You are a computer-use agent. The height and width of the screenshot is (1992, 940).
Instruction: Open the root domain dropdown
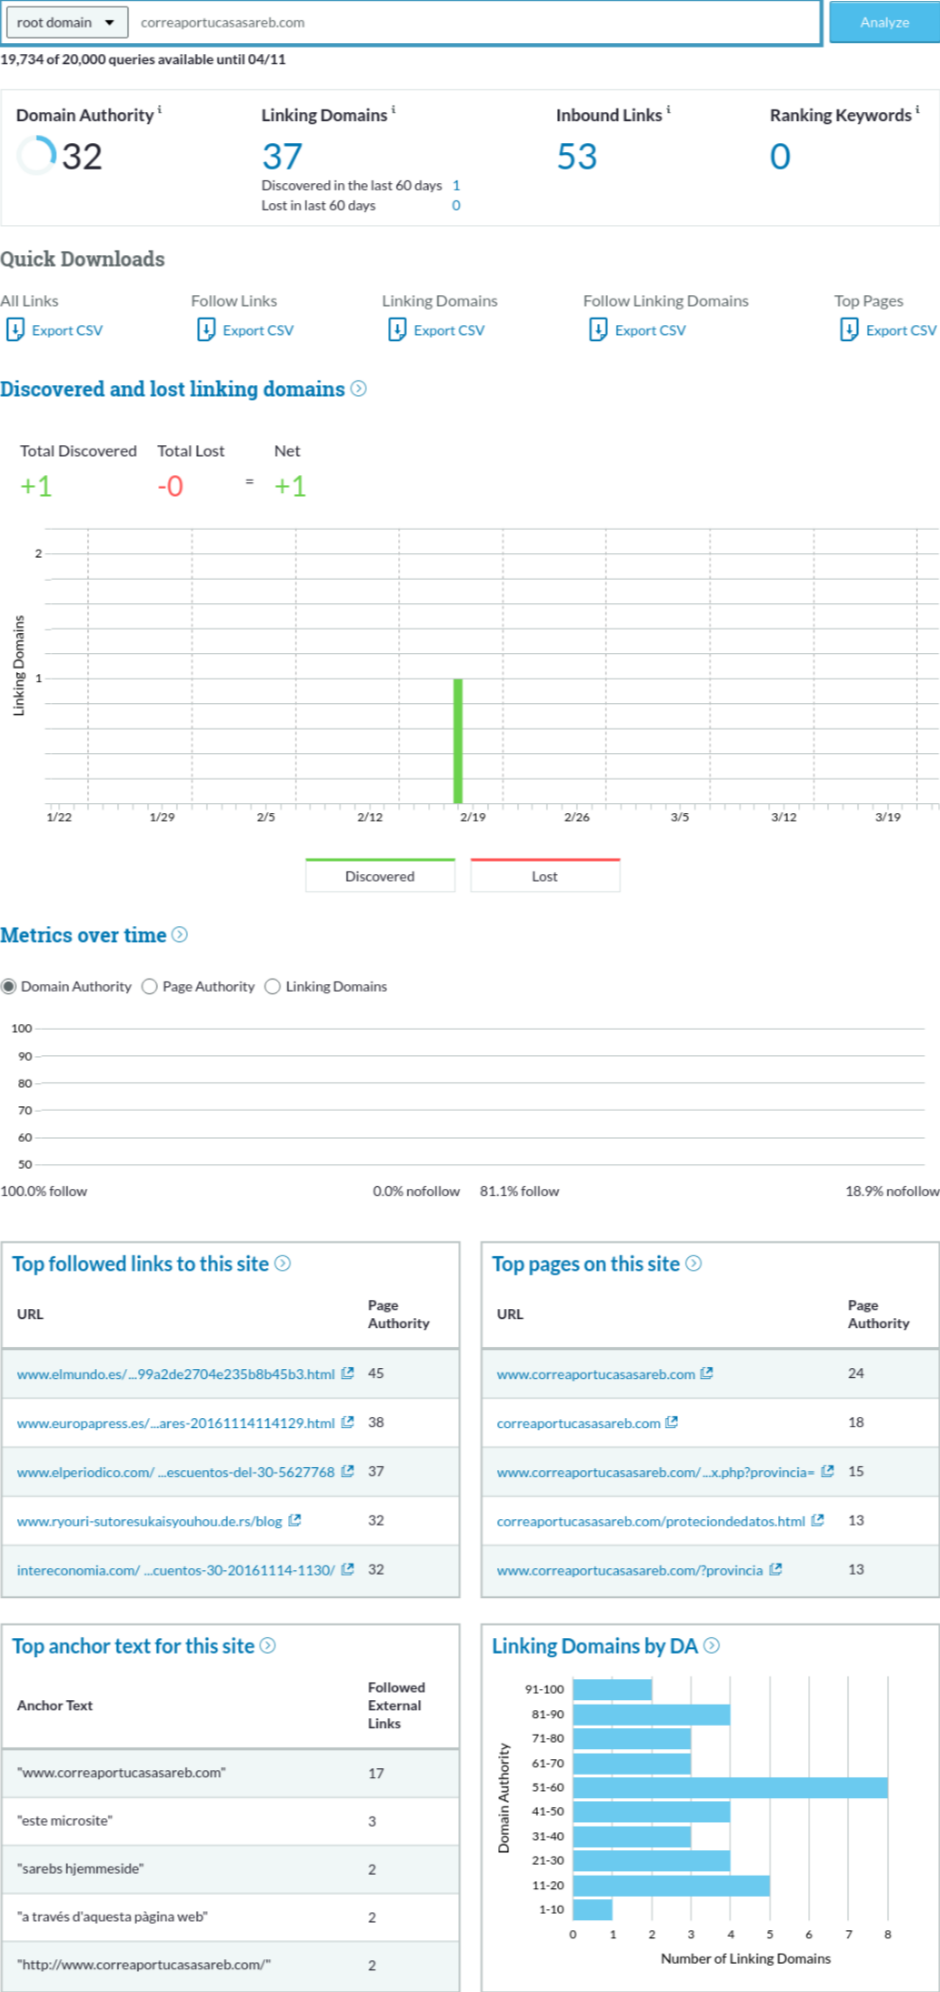pyautogui.click(x=66, y=22)
